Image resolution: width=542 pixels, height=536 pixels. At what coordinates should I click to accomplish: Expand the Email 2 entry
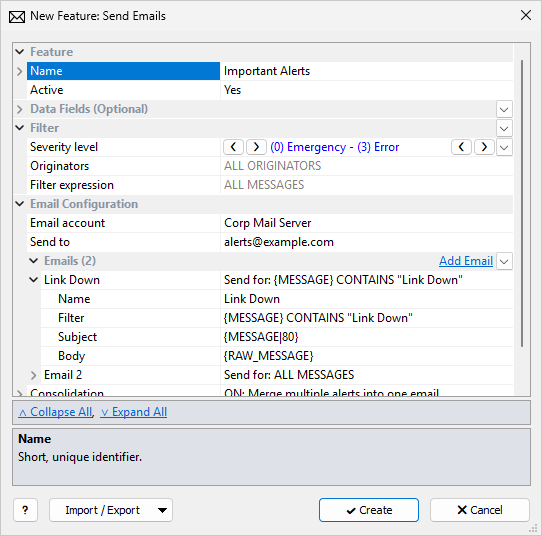pyautogui.click(x=34, y=375)
